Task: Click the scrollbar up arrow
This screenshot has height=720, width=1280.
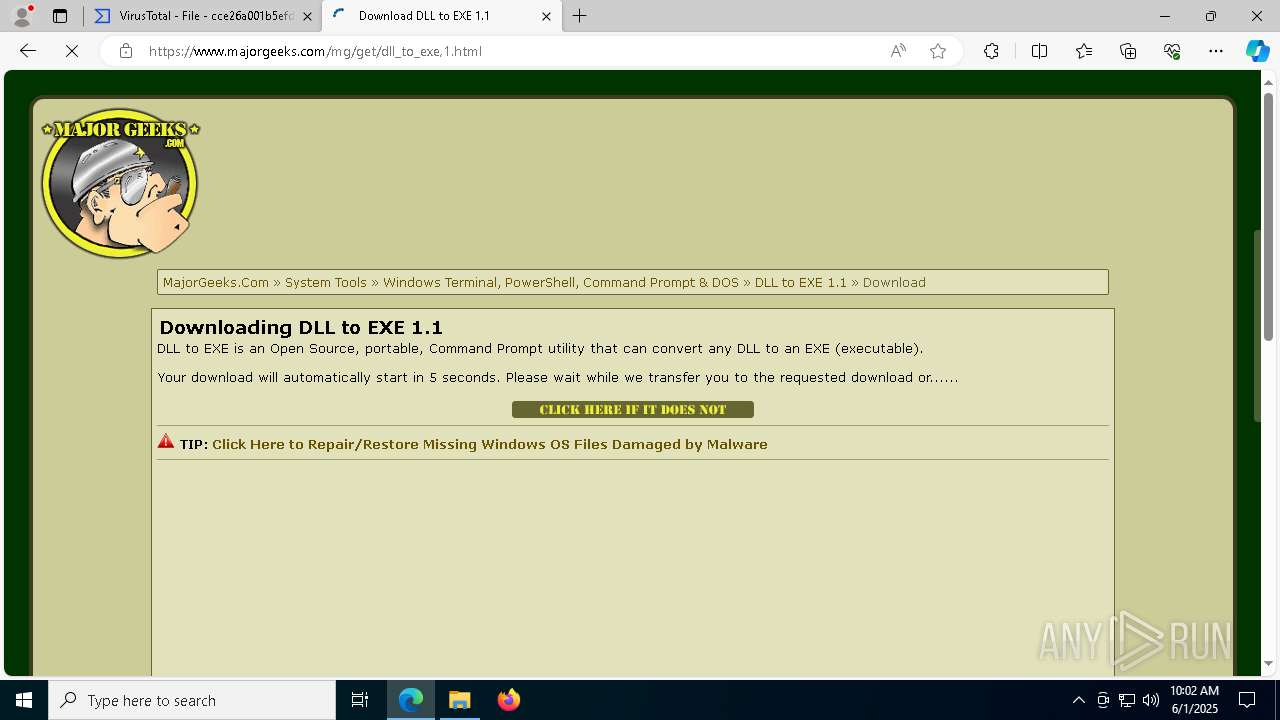Action: (x=1268, y=81)
